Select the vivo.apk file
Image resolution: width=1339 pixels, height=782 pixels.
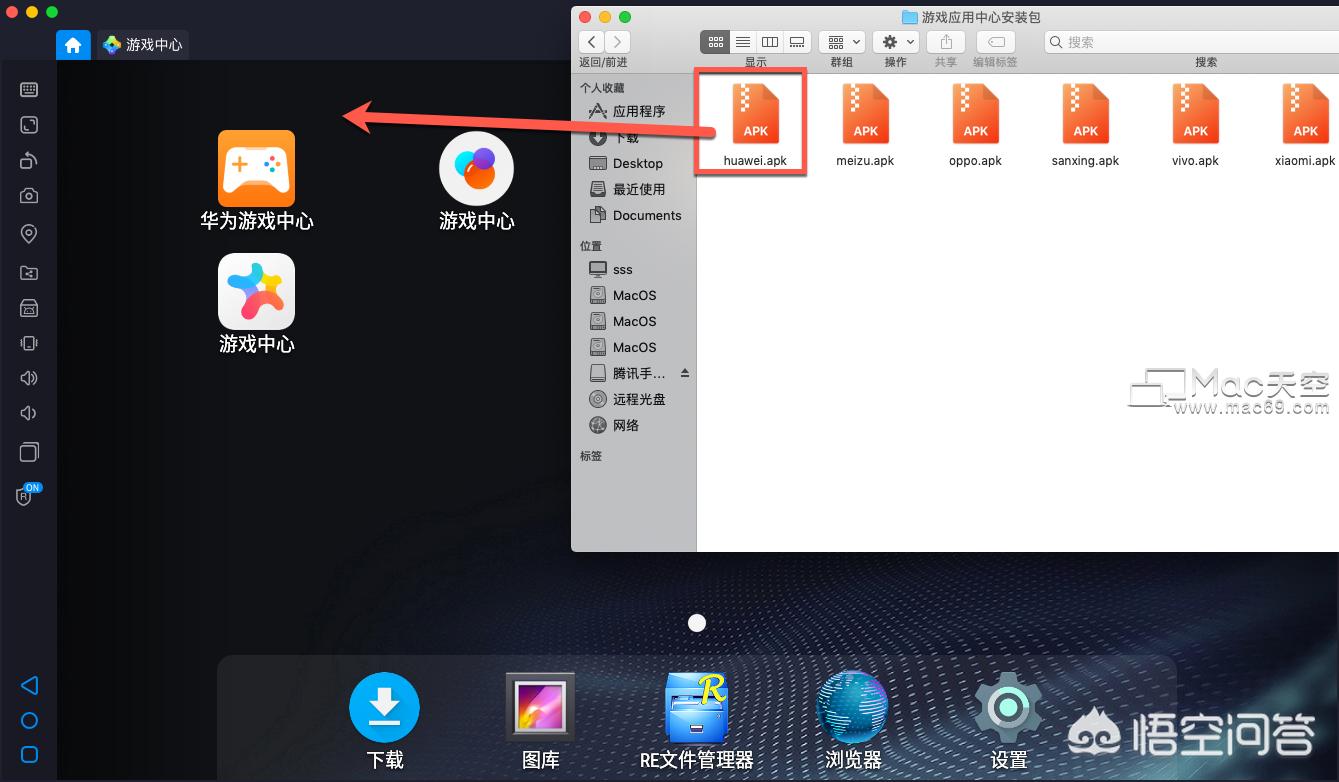(x=1196, y=124)
